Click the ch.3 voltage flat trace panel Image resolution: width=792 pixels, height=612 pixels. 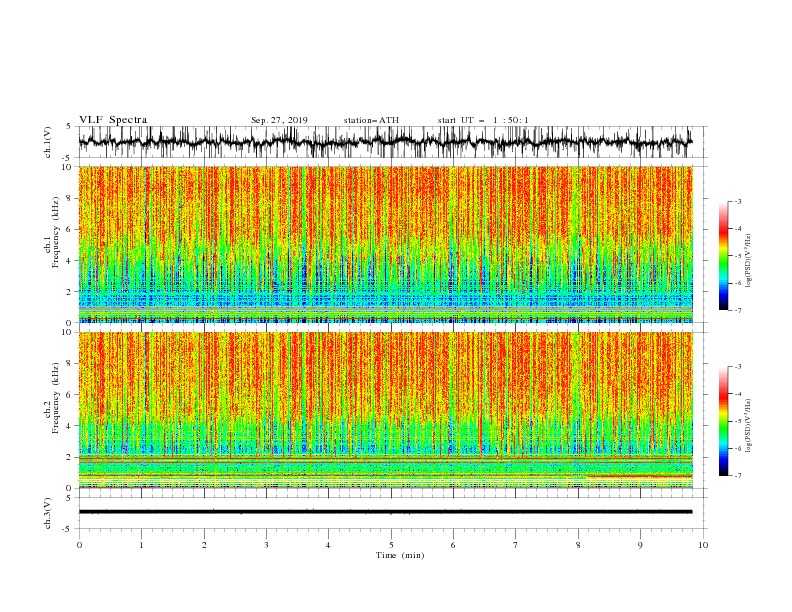(x=393, y=513)
